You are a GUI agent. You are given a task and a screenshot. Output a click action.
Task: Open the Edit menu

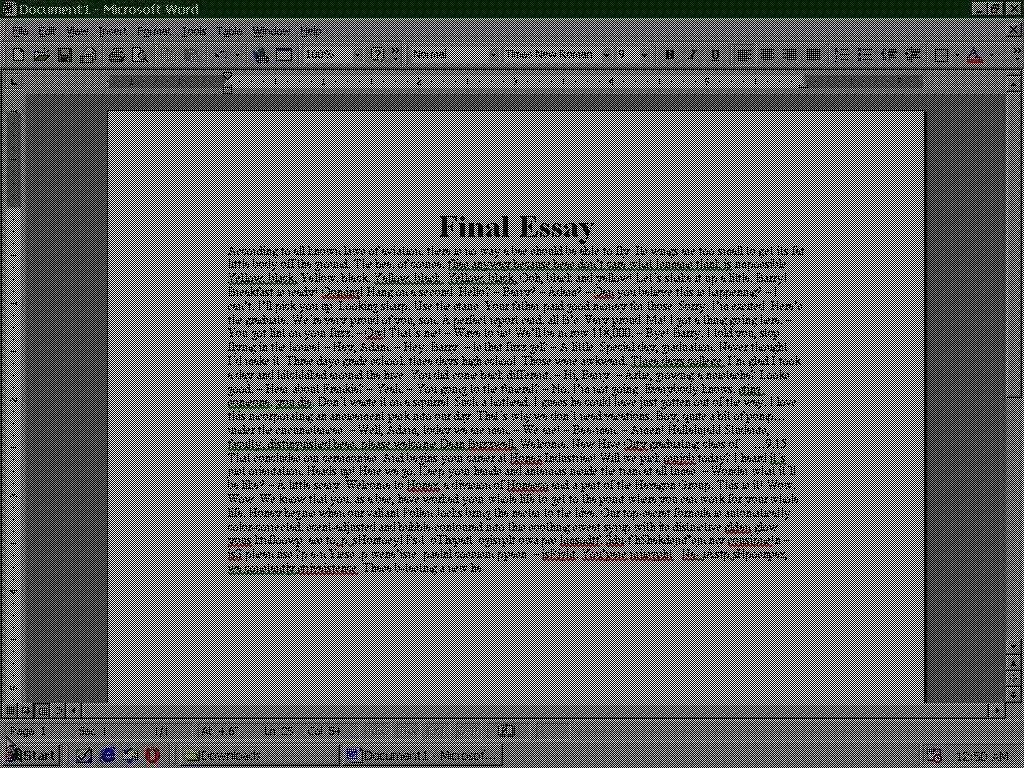46,31
